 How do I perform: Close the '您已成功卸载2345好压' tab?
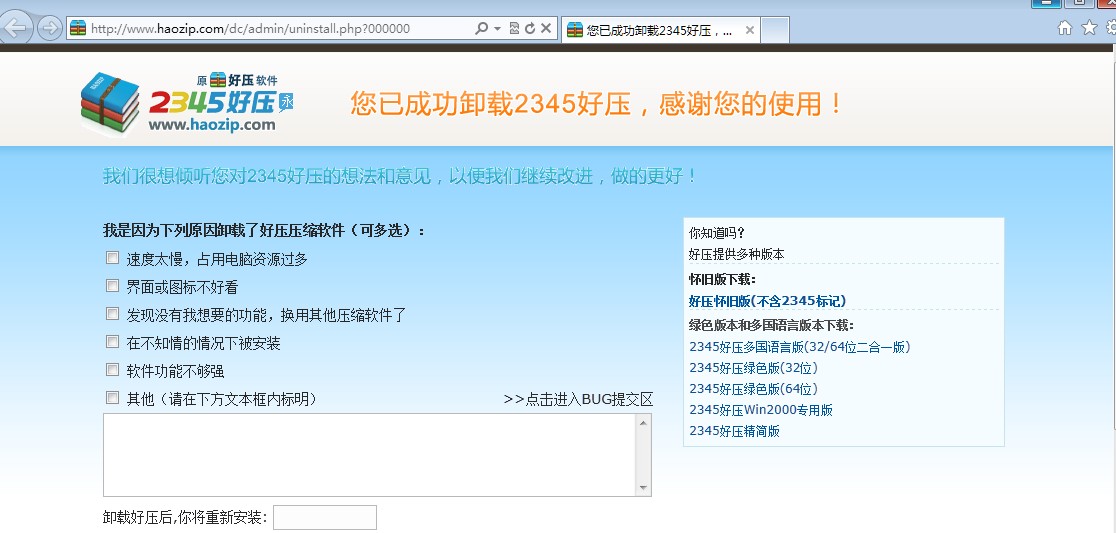pos(749,30)
